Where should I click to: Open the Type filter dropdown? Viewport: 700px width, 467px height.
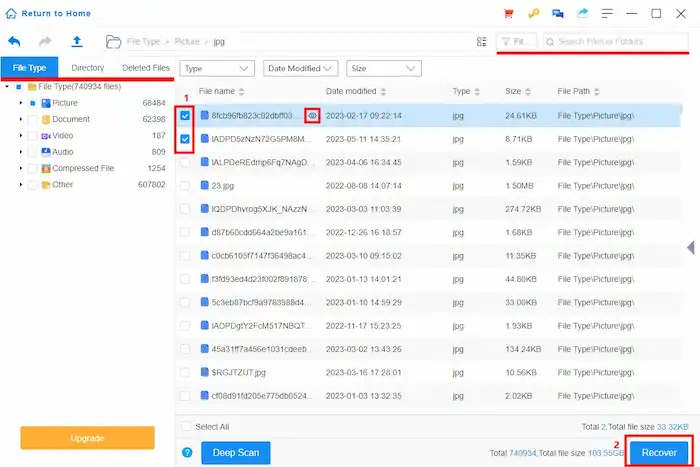(x=217, y=68)
